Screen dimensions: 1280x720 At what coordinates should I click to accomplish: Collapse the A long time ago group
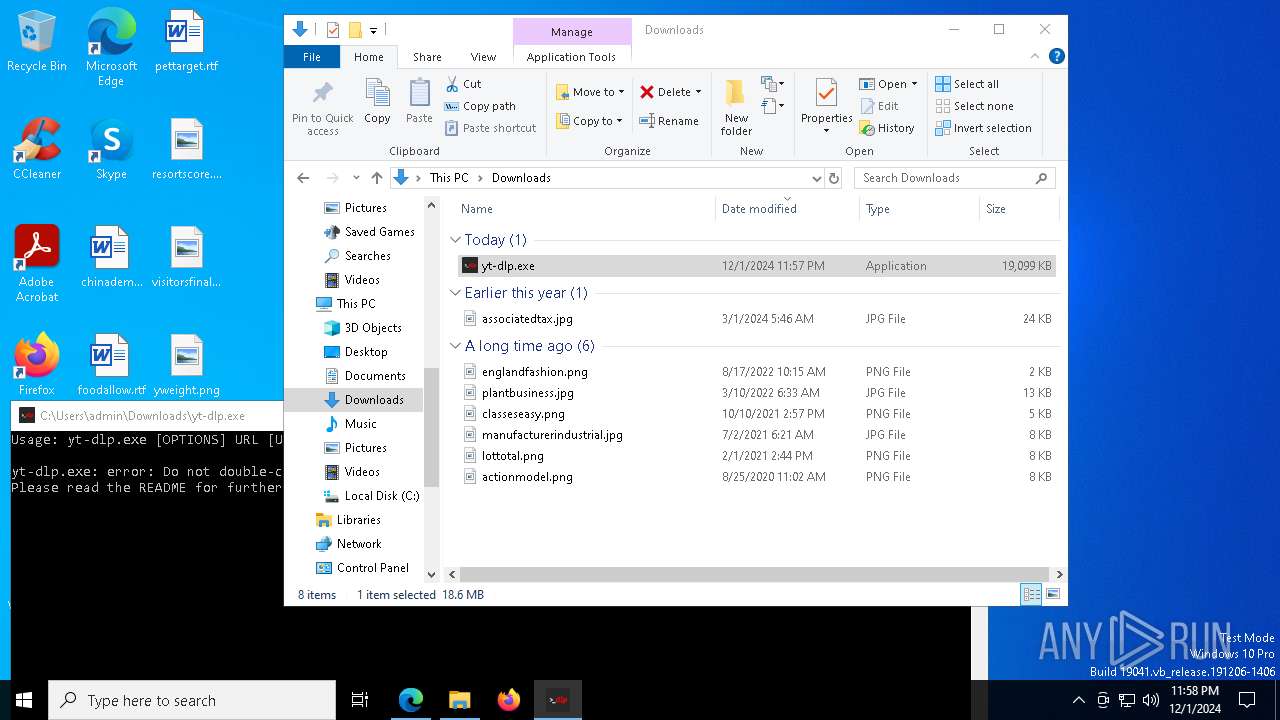click(x=456, y=346)
